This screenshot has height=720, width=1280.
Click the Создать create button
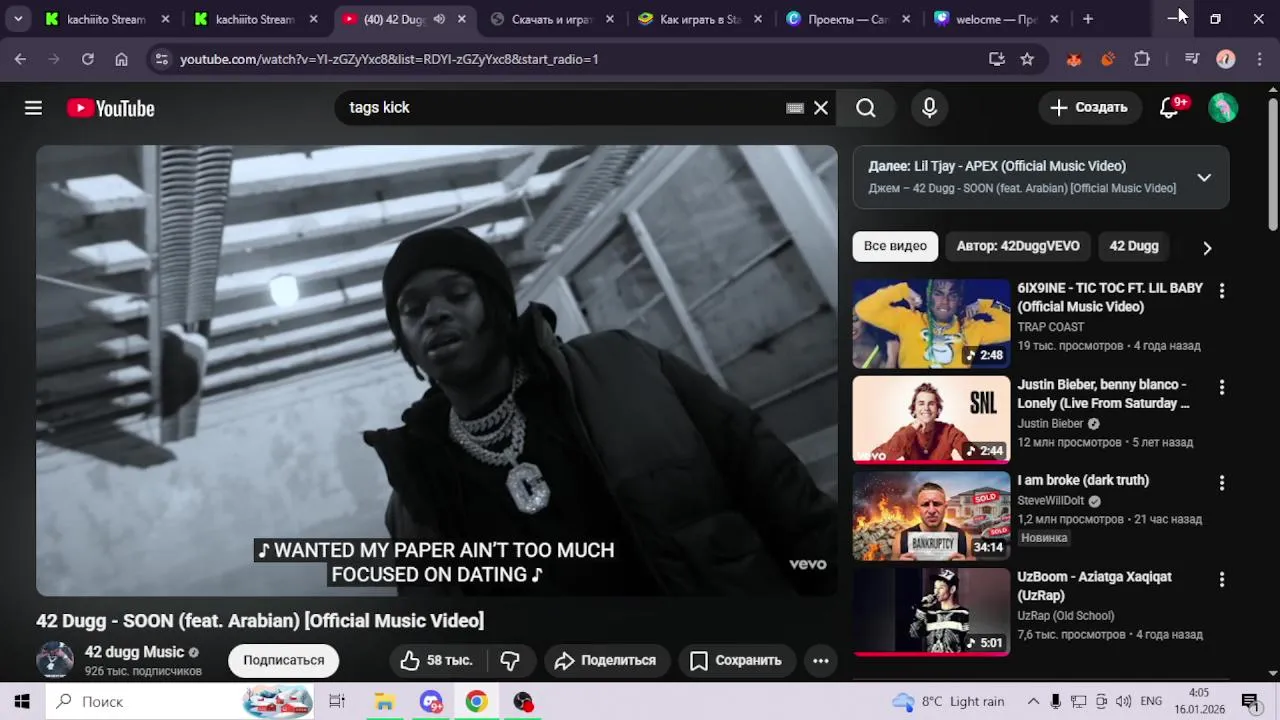coord(1088,108)
